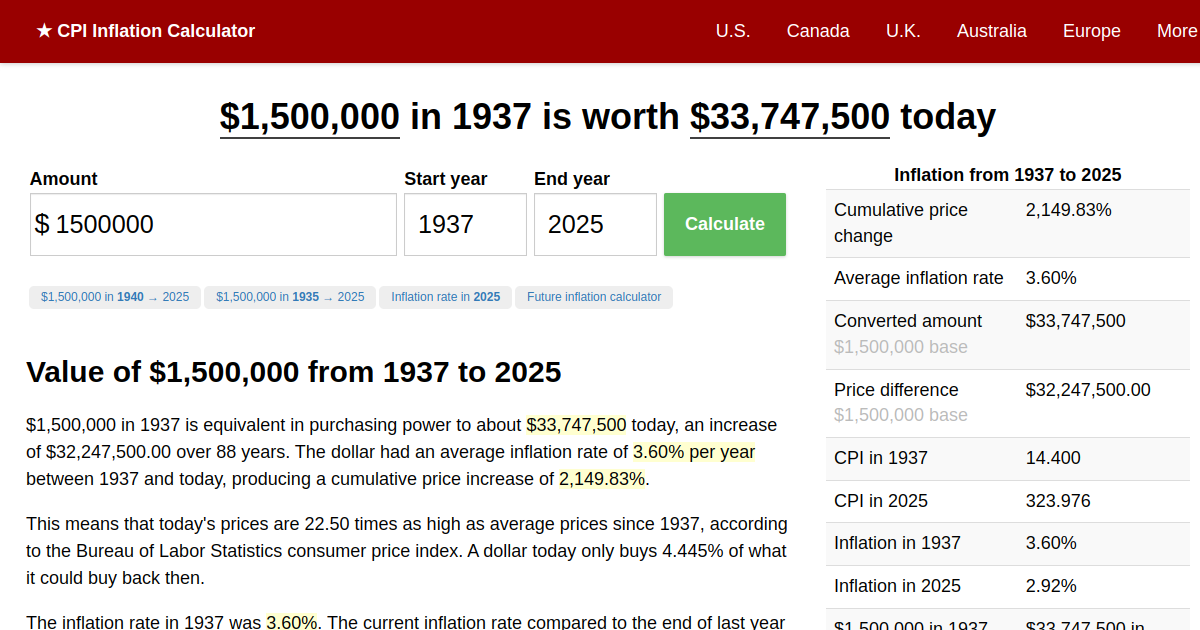Open the Future inflation calculator link
The image size is (1200, 630).
(x=594, y=297)
